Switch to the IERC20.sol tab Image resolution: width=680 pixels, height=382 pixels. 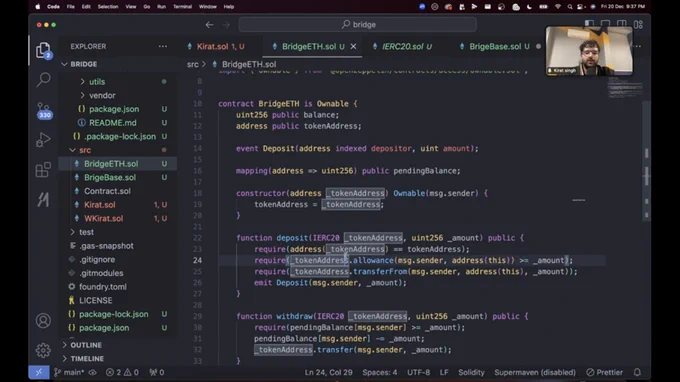point(403,46)
